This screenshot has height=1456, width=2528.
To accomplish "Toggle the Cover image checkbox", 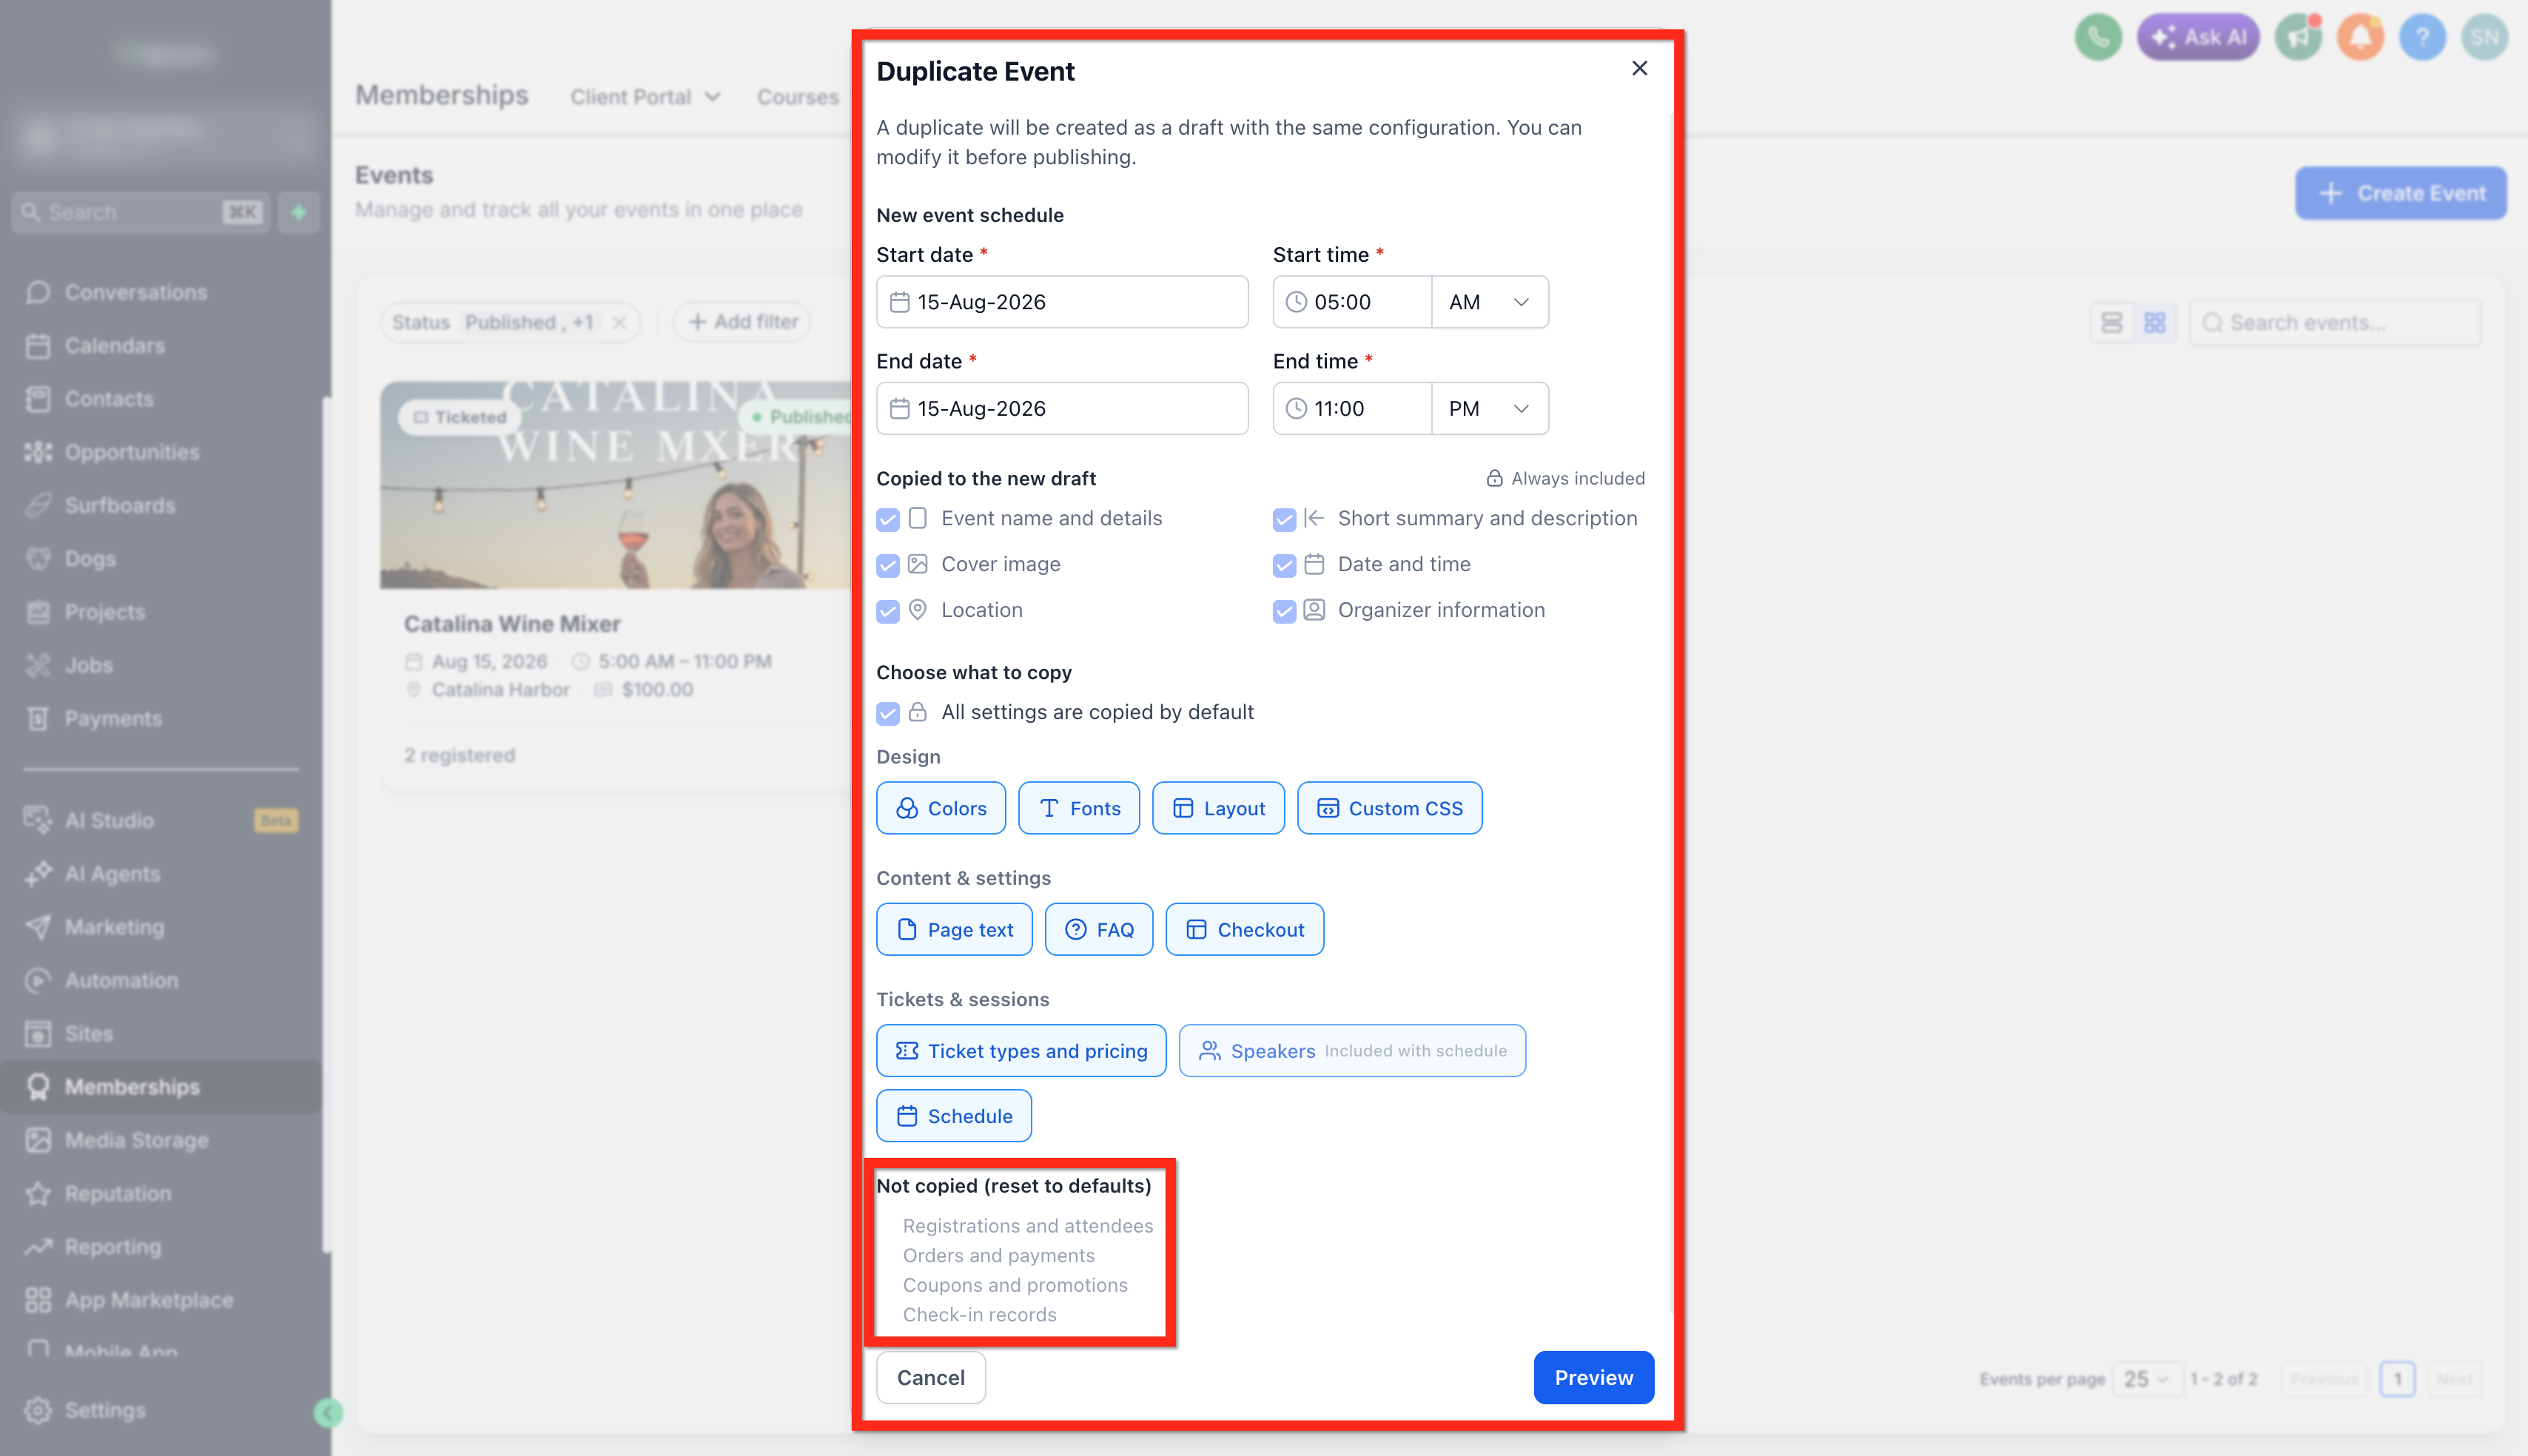I will [x=888, y=565].
